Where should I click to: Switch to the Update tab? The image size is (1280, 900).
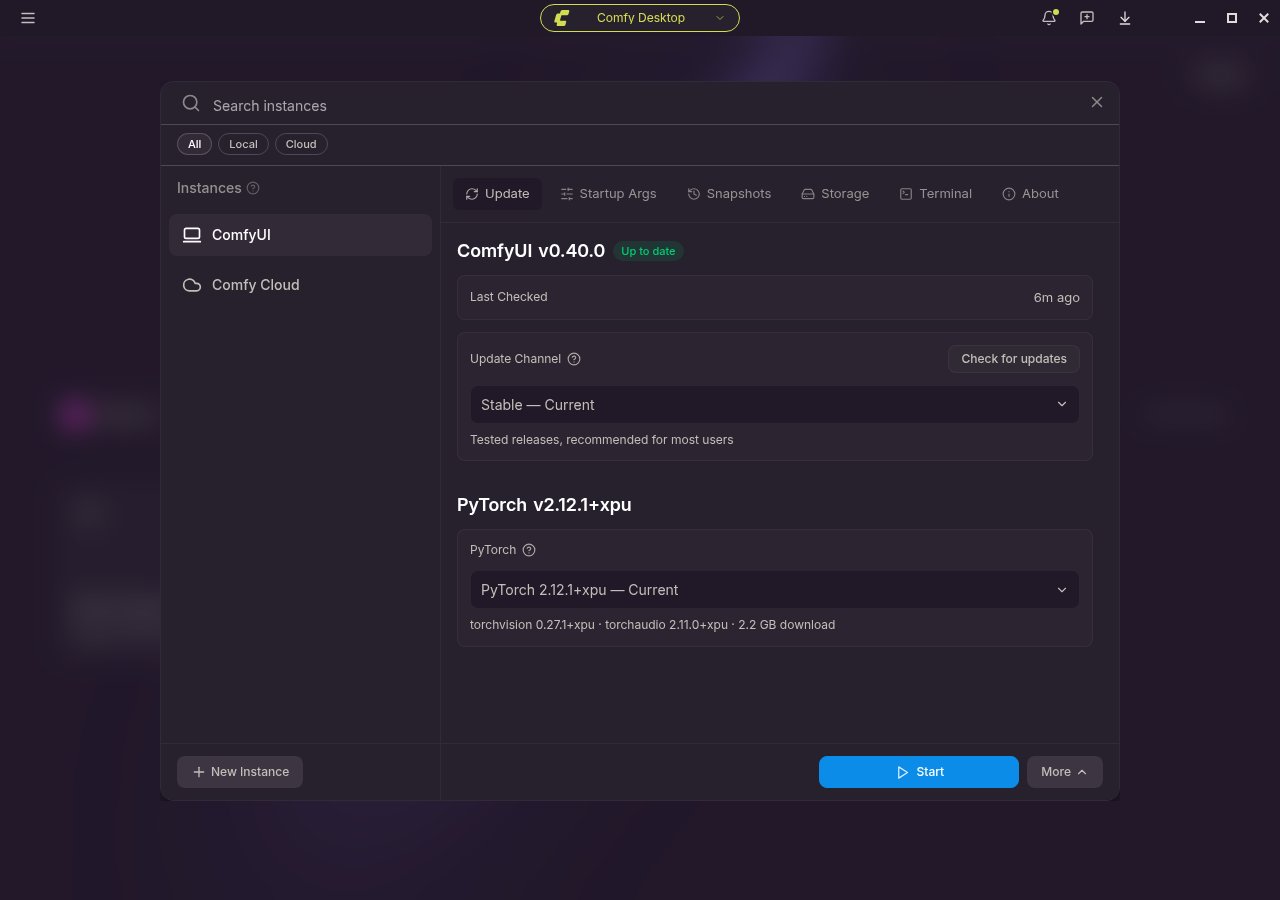tap(497, 194)
